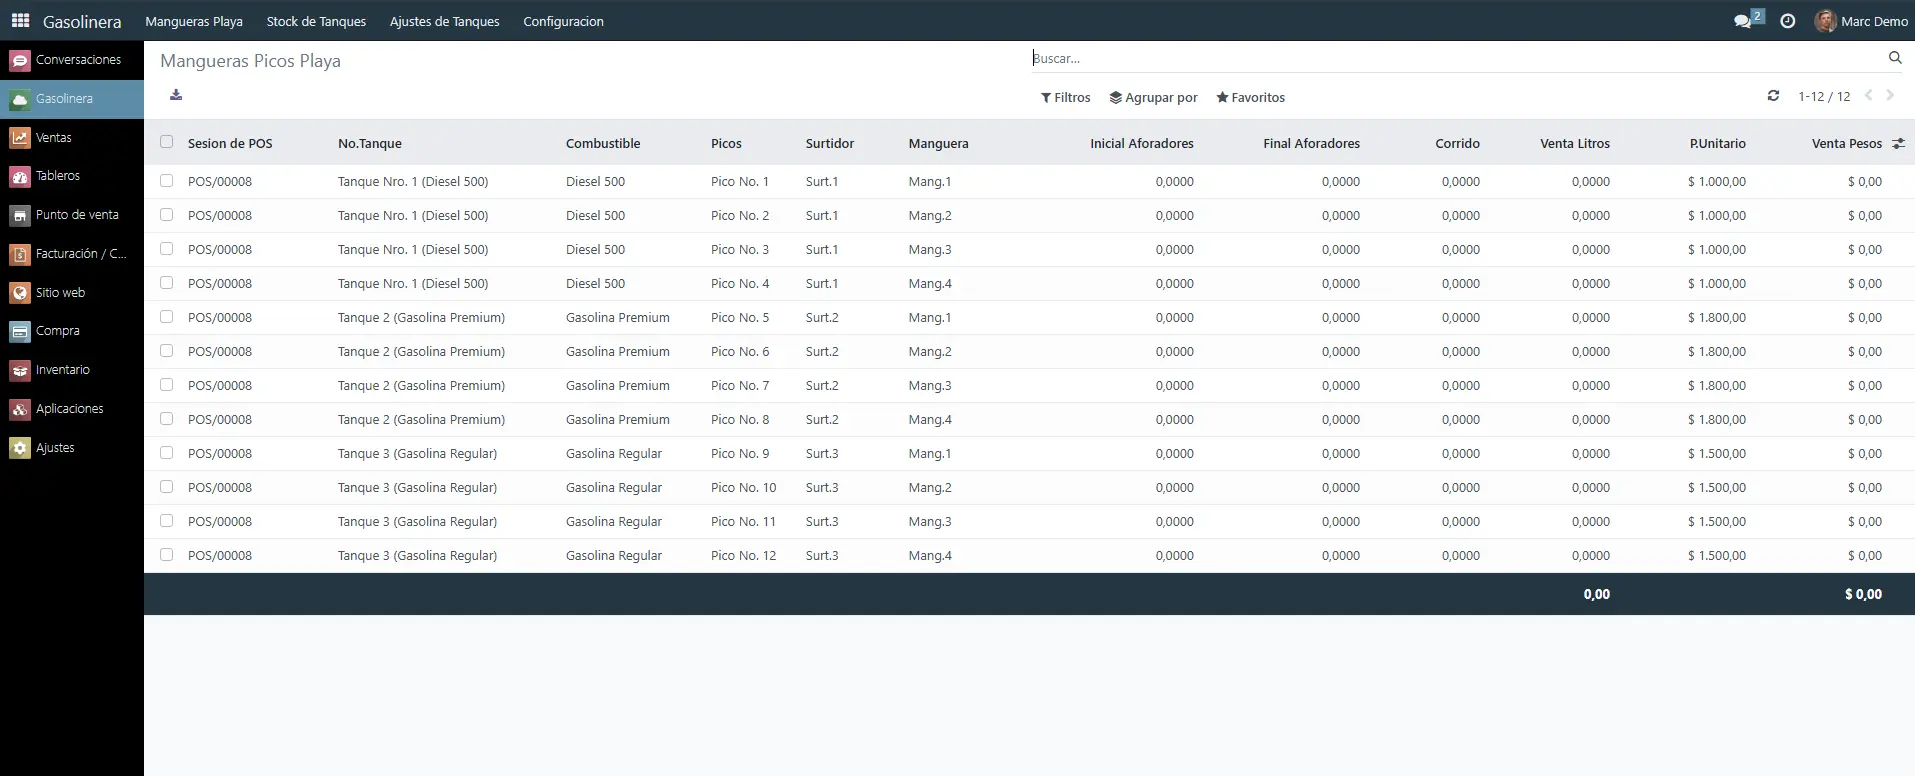Click the 1-12 / 12 pager counter
Screen dimensions: 1915x776
[1824, 96]
